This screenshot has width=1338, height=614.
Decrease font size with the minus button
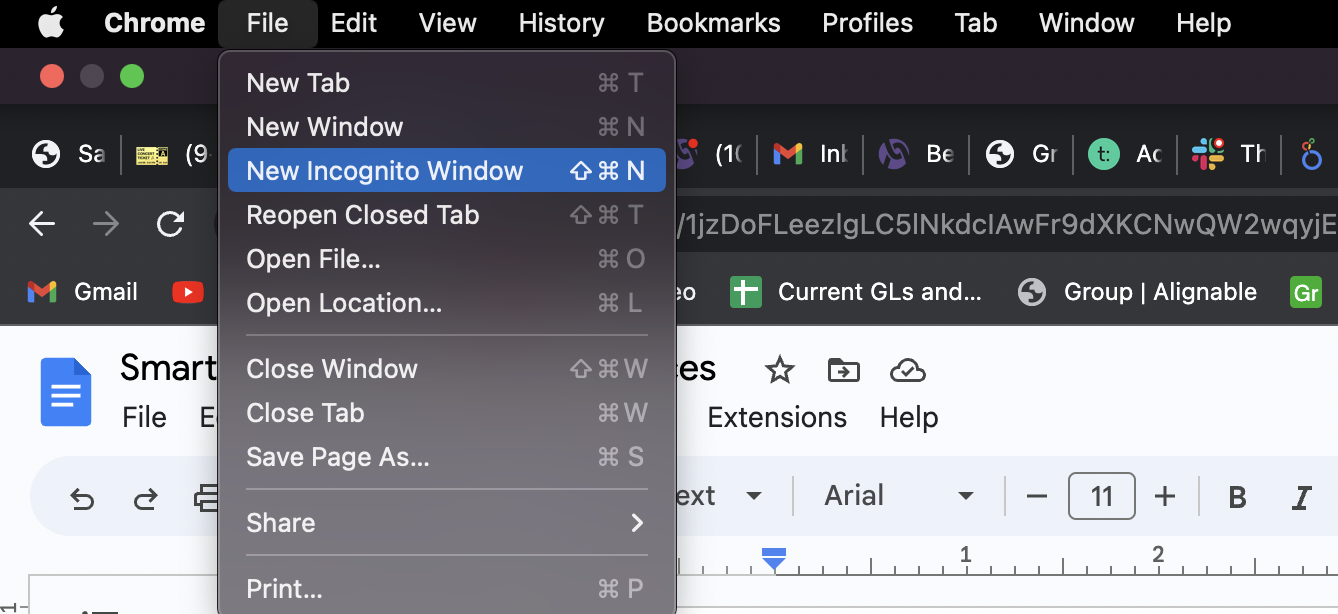tap(1036, 496)
